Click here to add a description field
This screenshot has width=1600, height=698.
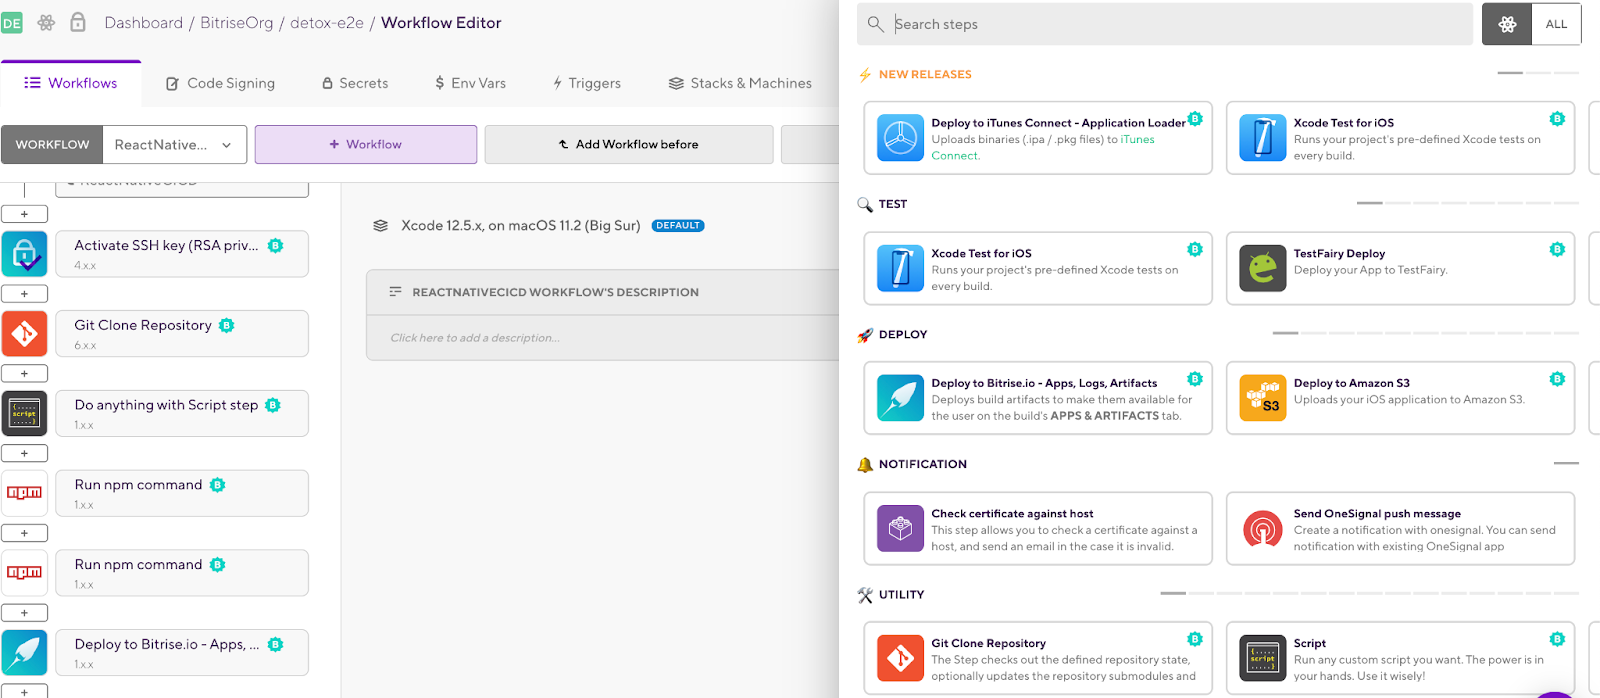(x=603, y=338)
